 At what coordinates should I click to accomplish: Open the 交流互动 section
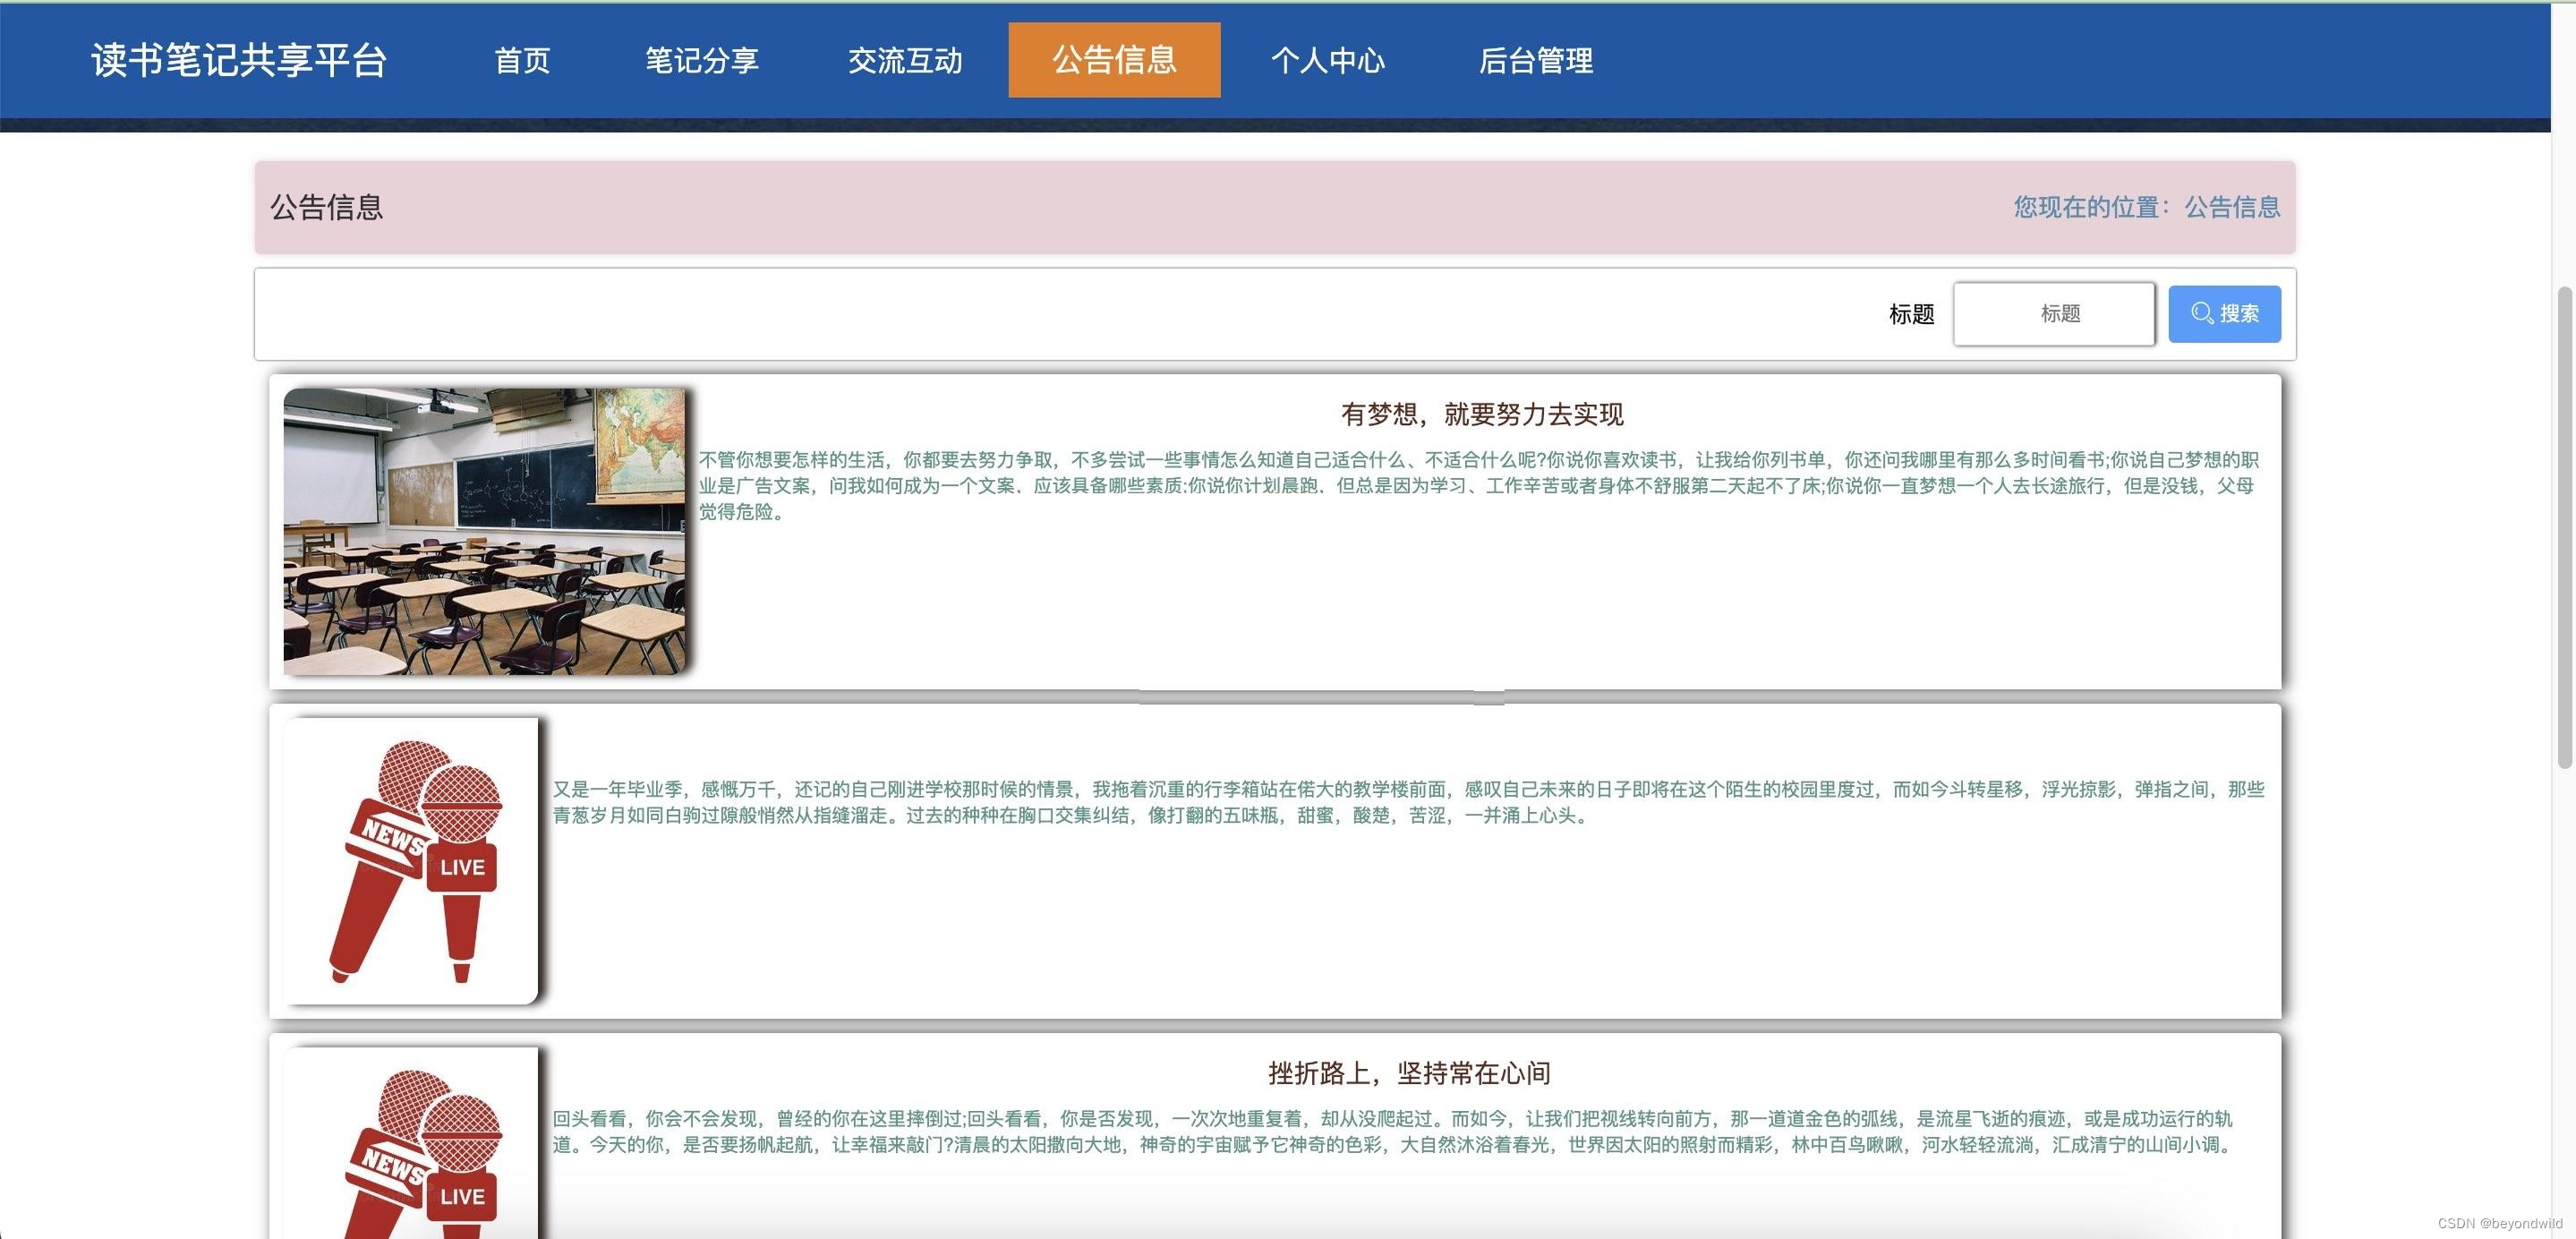905,61
